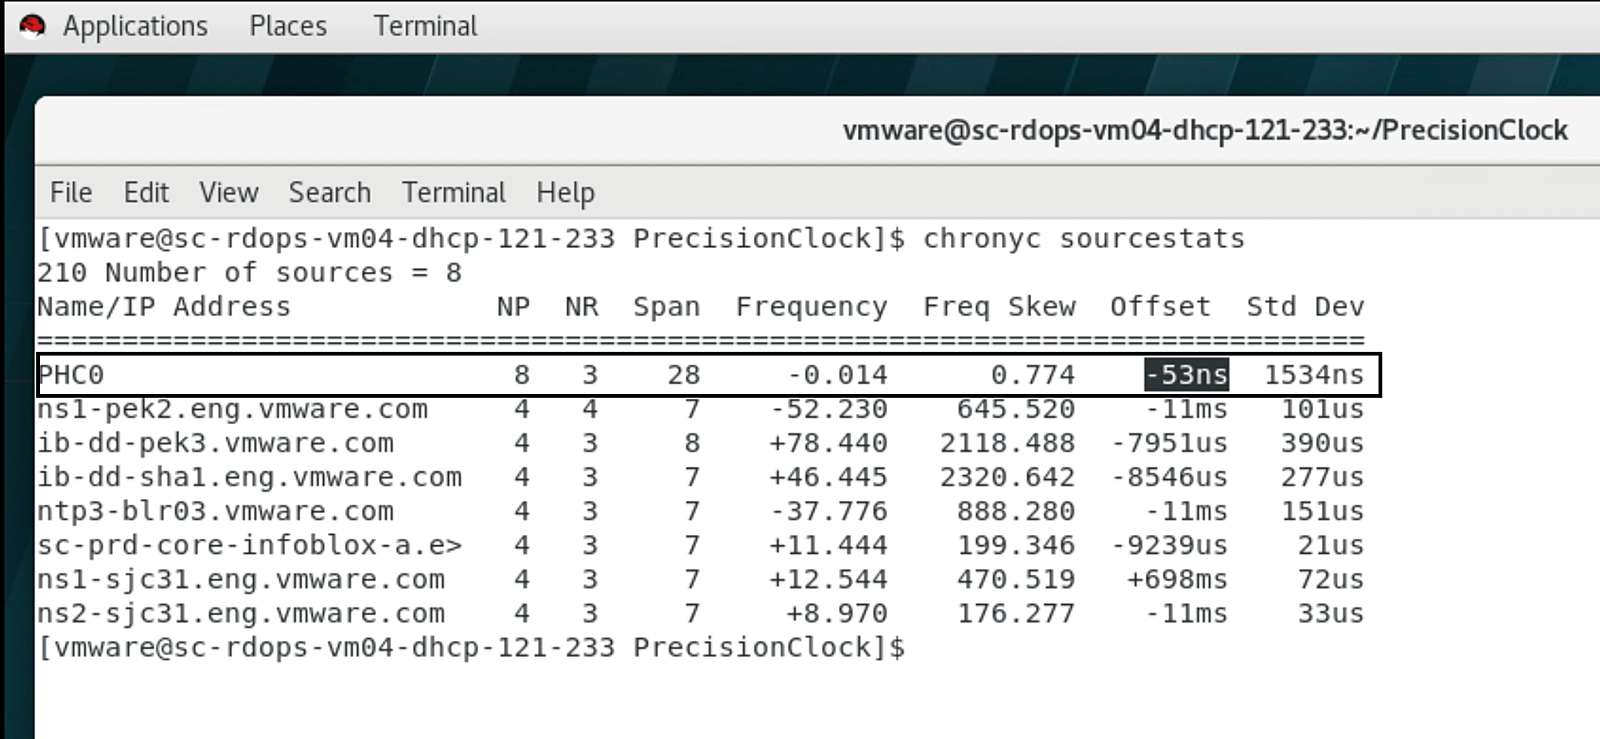Click the empty shell prompt on last line

(470, 648)
